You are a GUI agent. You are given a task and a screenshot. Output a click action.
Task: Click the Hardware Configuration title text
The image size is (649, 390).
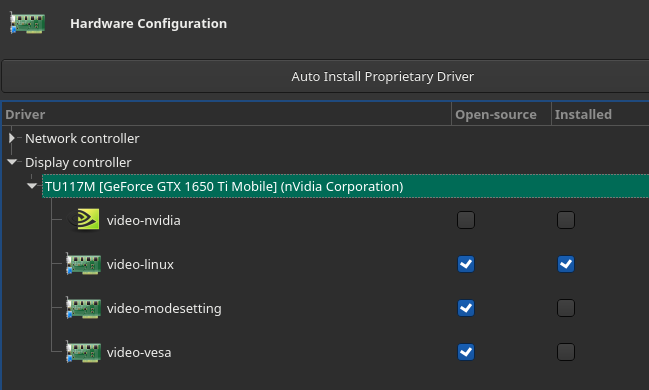pyautogui.click(x=149, y=24)
